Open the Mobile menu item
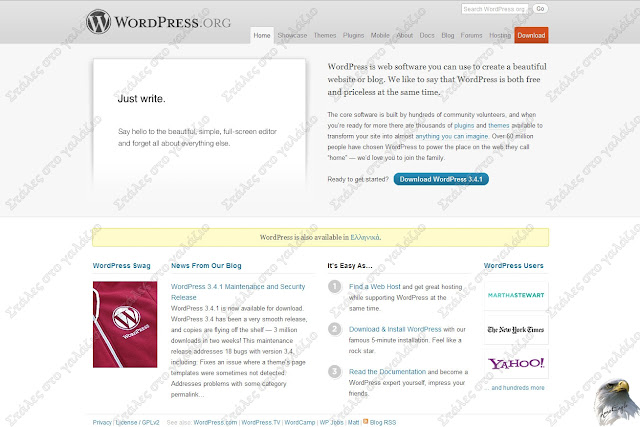640x427 pixels. pos(380,36)
